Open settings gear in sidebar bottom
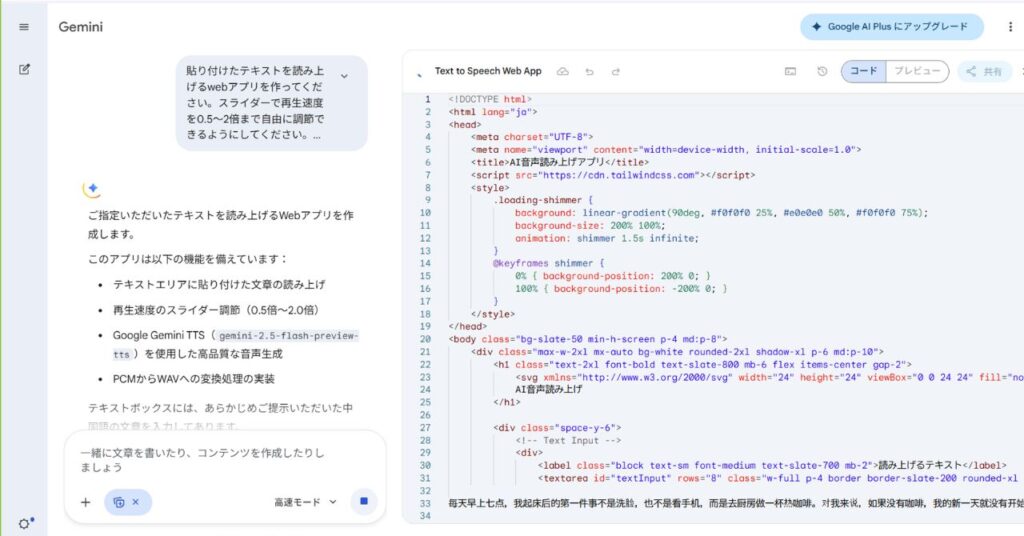The image size is (1024, 536). 25,523
